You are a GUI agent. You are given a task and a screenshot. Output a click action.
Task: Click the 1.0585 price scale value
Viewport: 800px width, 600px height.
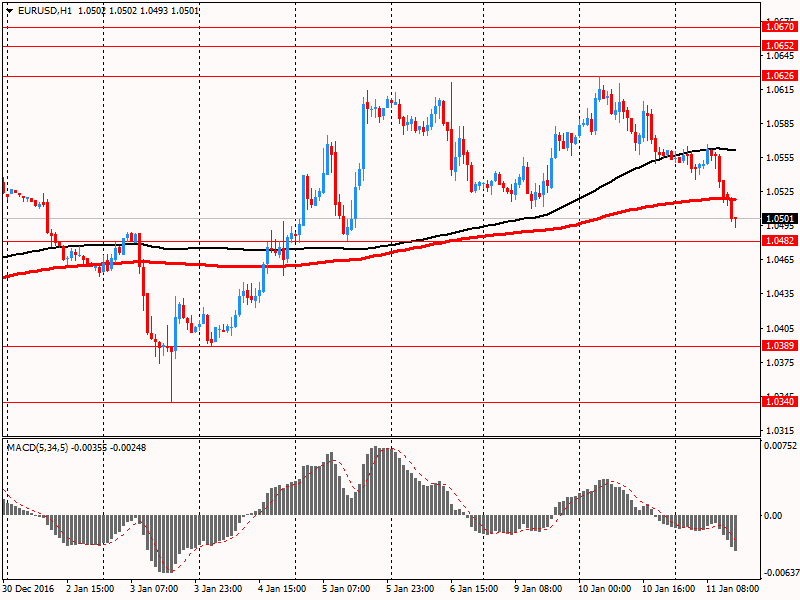pyautogui.click(x=781, y=123)
